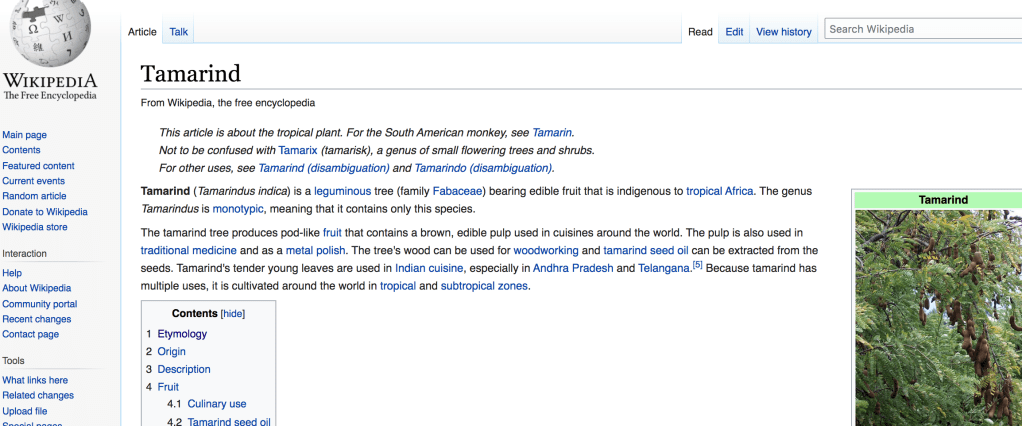This screenshot has height=426, width=1022.
Task: Select the Article tab
Action: tap(142, 32)
